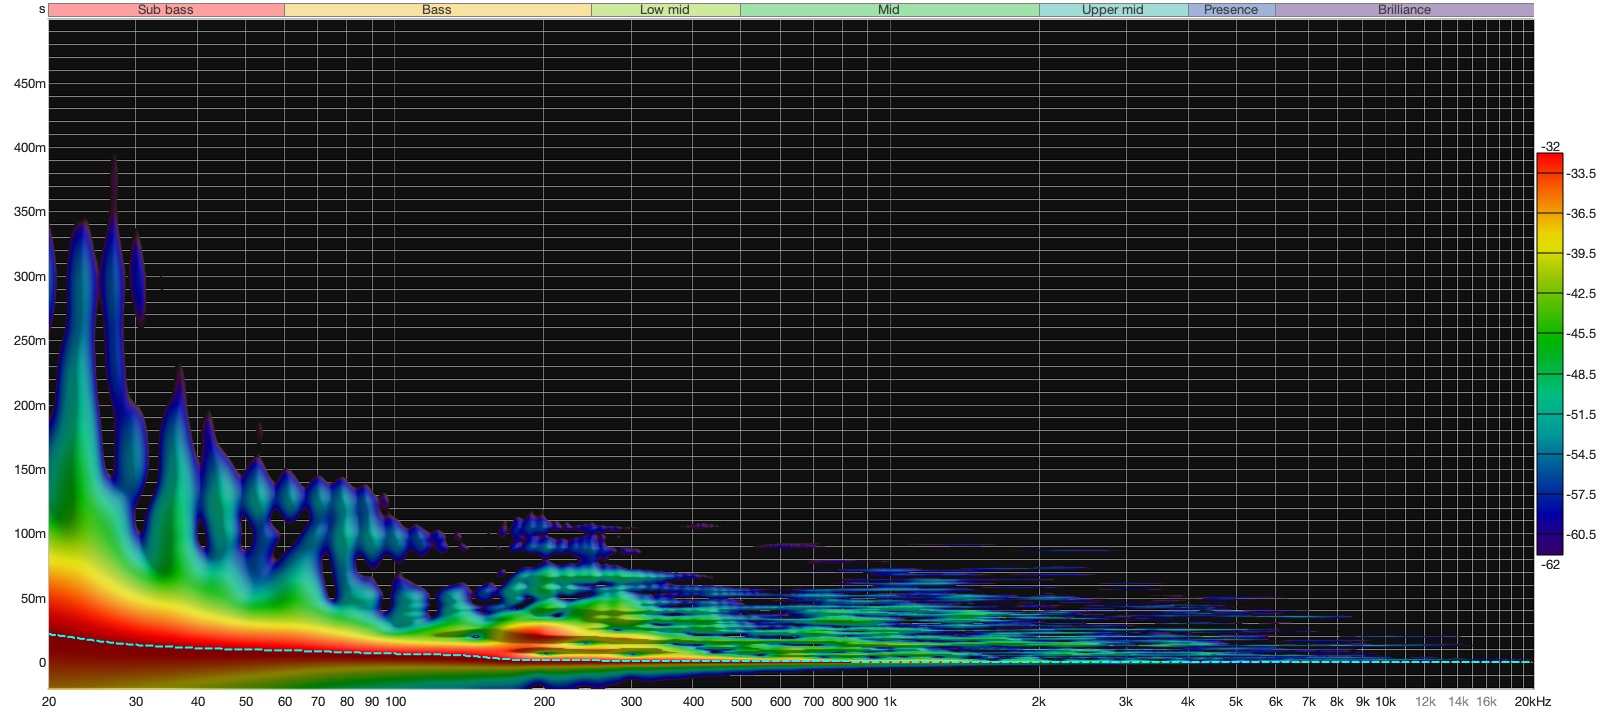Screen dimensions: 1600x714
Task: Click the 1k frequency axis label
Action: point(890,701)
